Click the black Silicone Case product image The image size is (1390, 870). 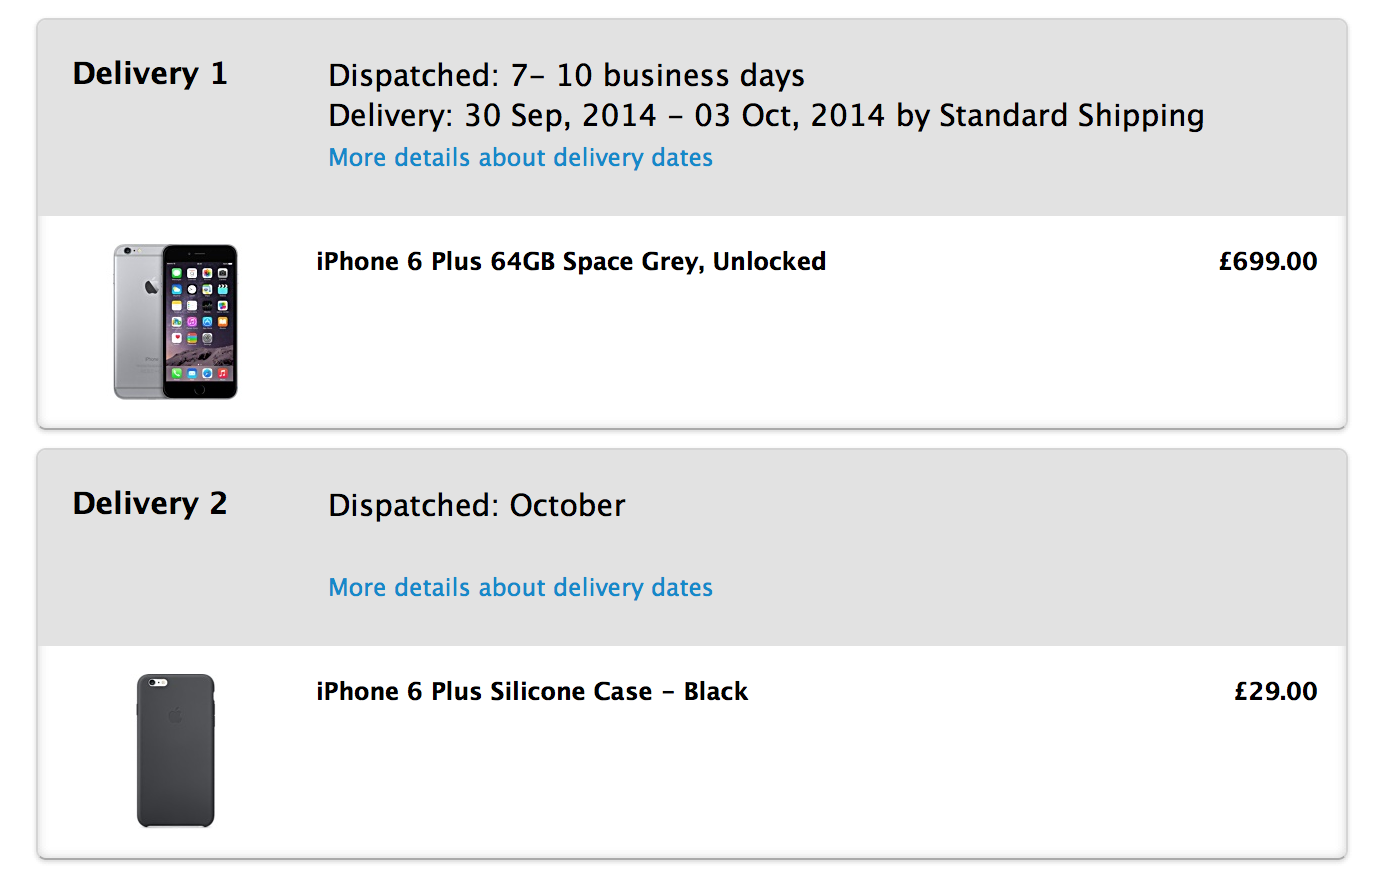176,751
